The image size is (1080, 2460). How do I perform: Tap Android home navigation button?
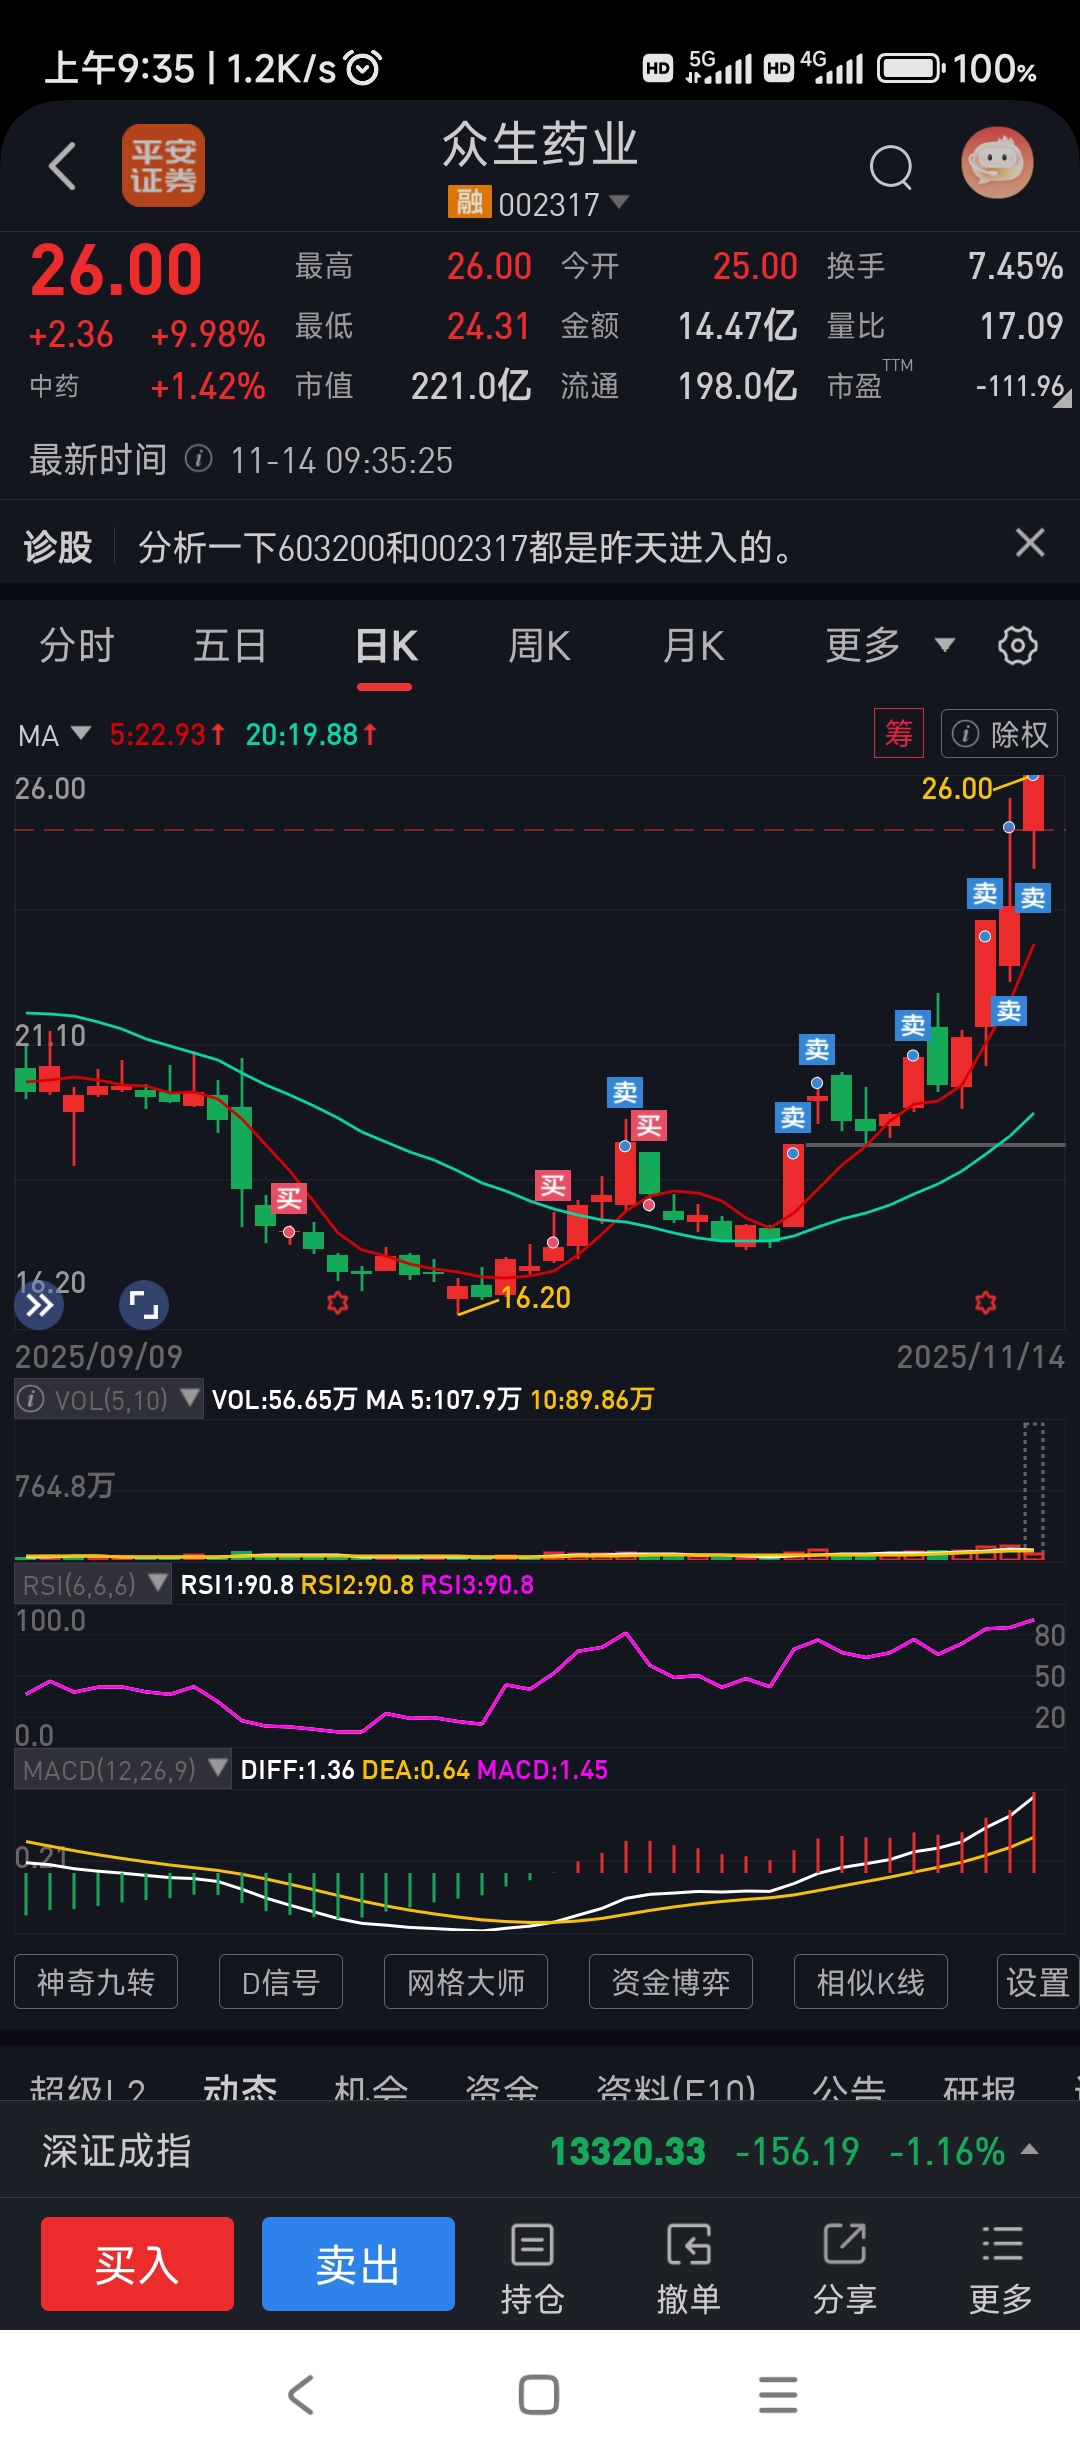click(539, 2395)
